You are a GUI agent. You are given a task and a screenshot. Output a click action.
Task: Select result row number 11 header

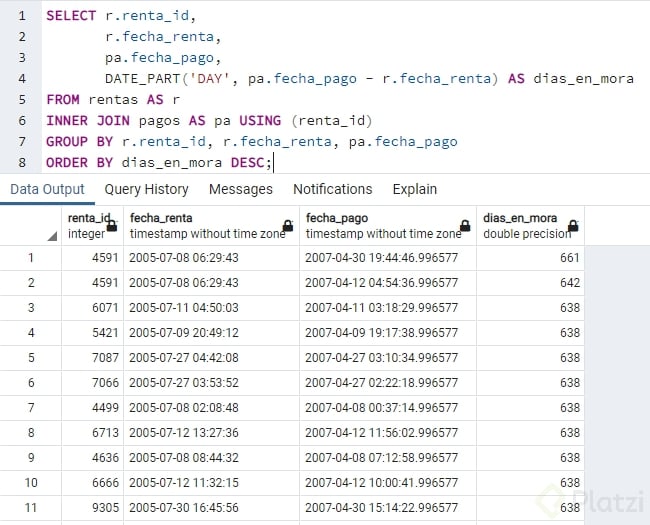click(30, 507)
